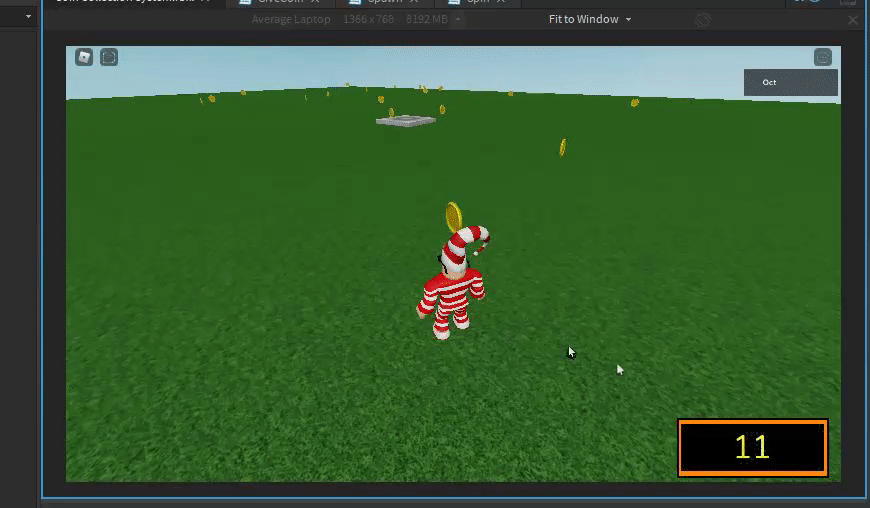Select the Oct player list entry

791,83
